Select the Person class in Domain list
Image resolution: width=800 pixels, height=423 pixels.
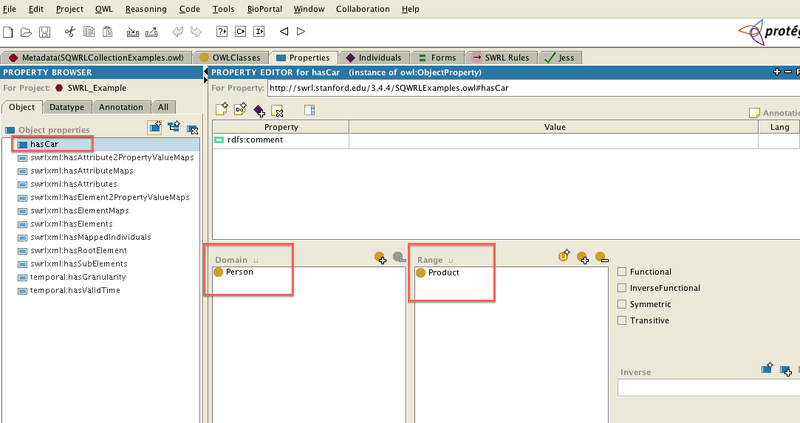click(239, 272)
